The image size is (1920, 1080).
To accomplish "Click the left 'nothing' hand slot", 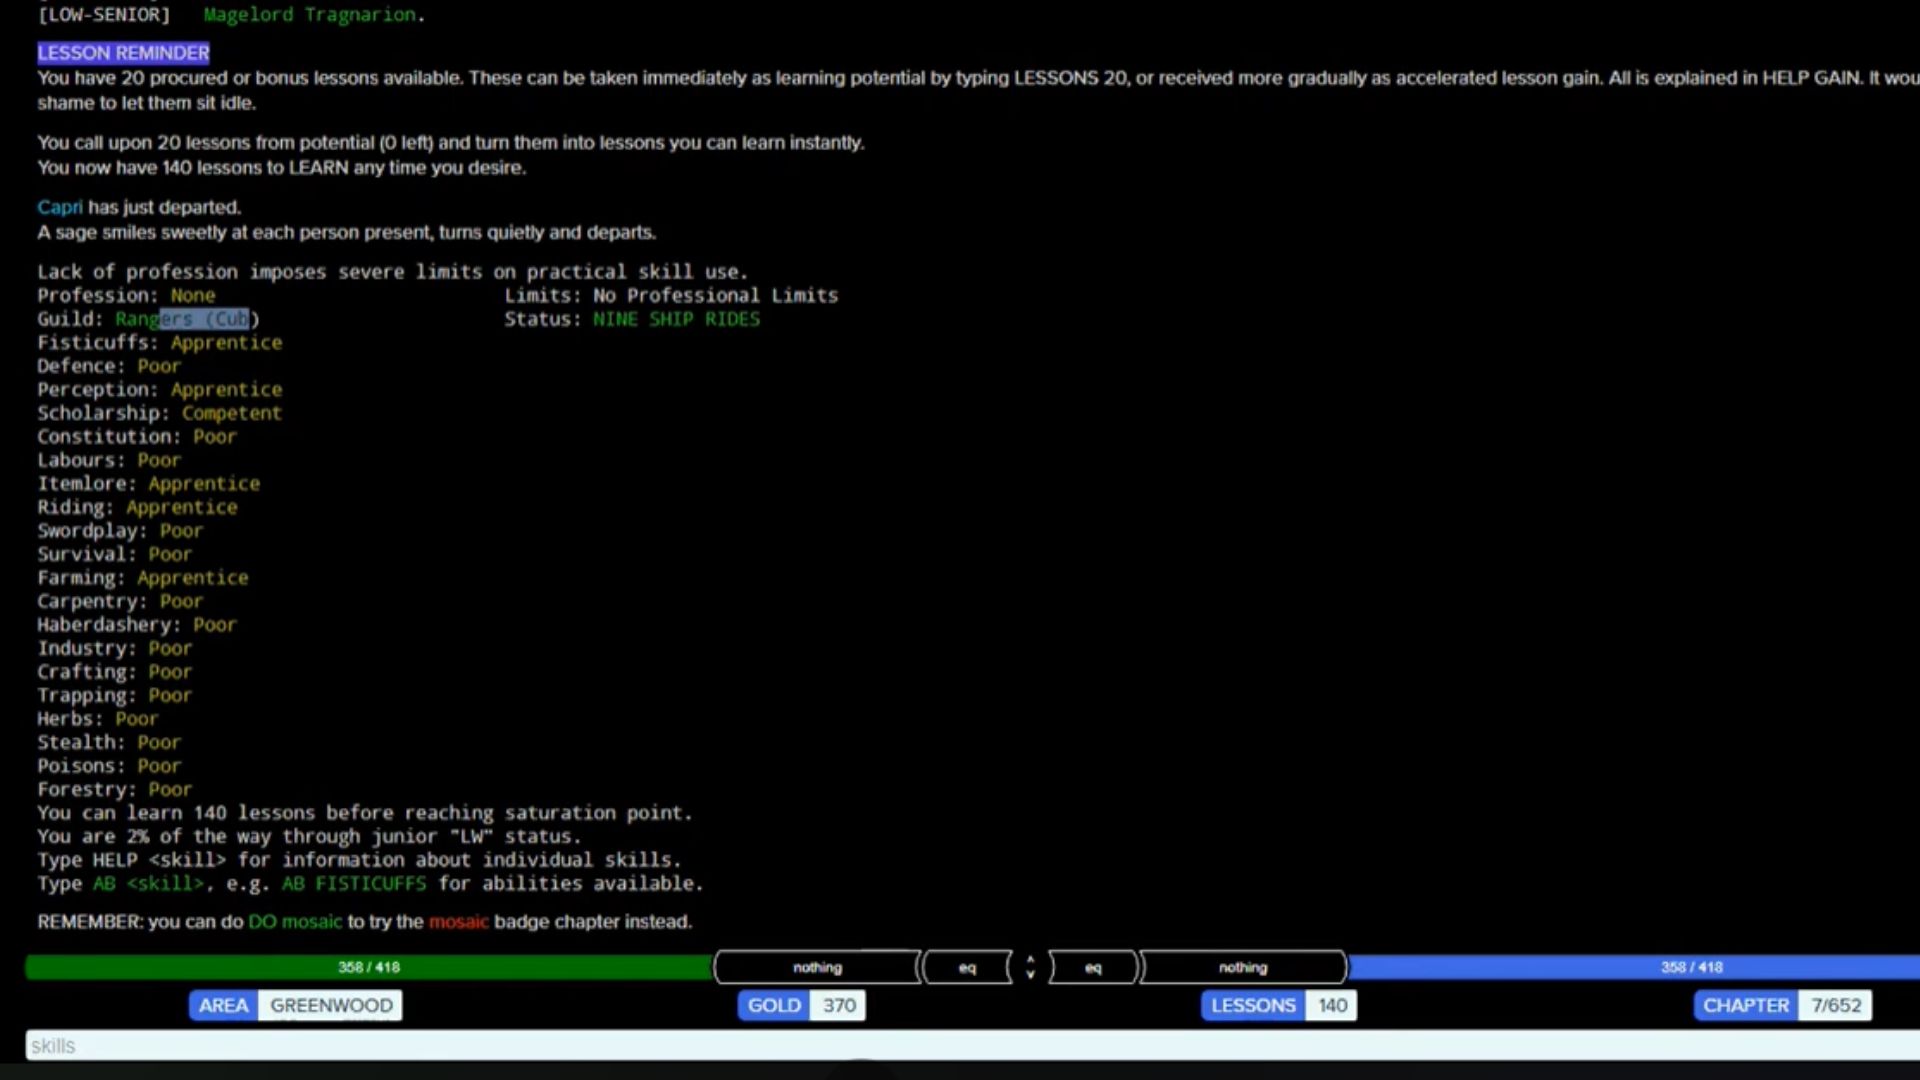I will (817, 967).
